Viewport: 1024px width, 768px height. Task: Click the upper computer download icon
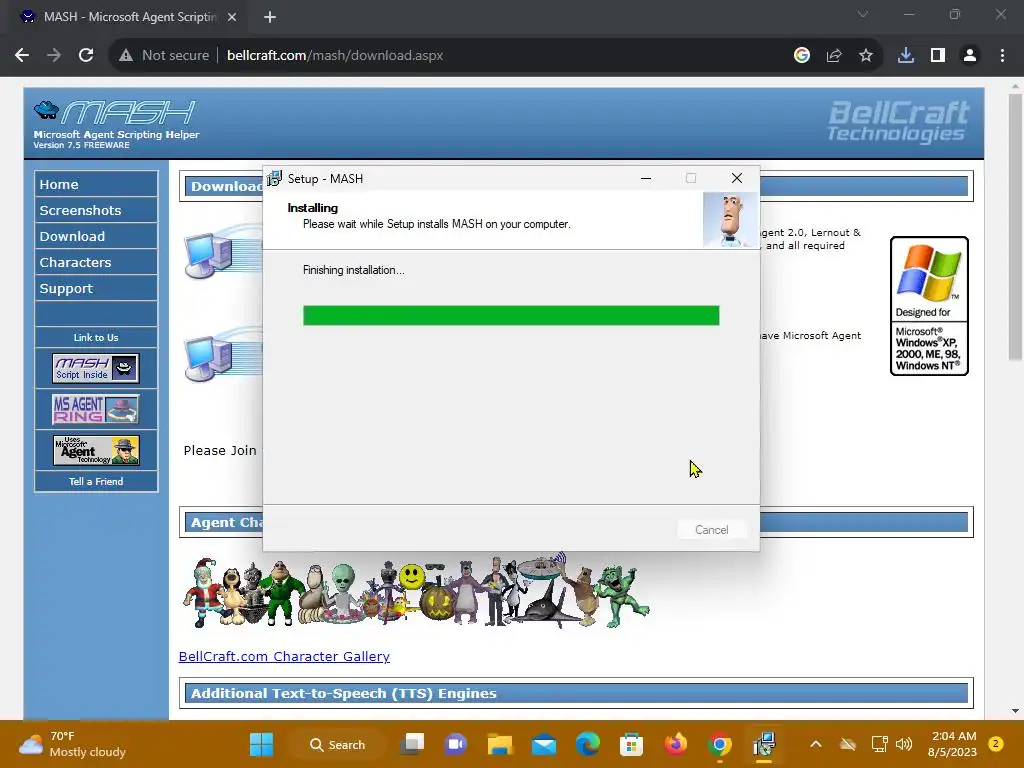pos(222,251)
